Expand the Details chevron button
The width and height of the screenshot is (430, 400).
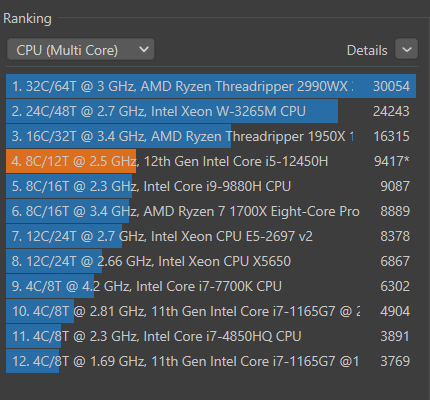(x=406, y=49)
